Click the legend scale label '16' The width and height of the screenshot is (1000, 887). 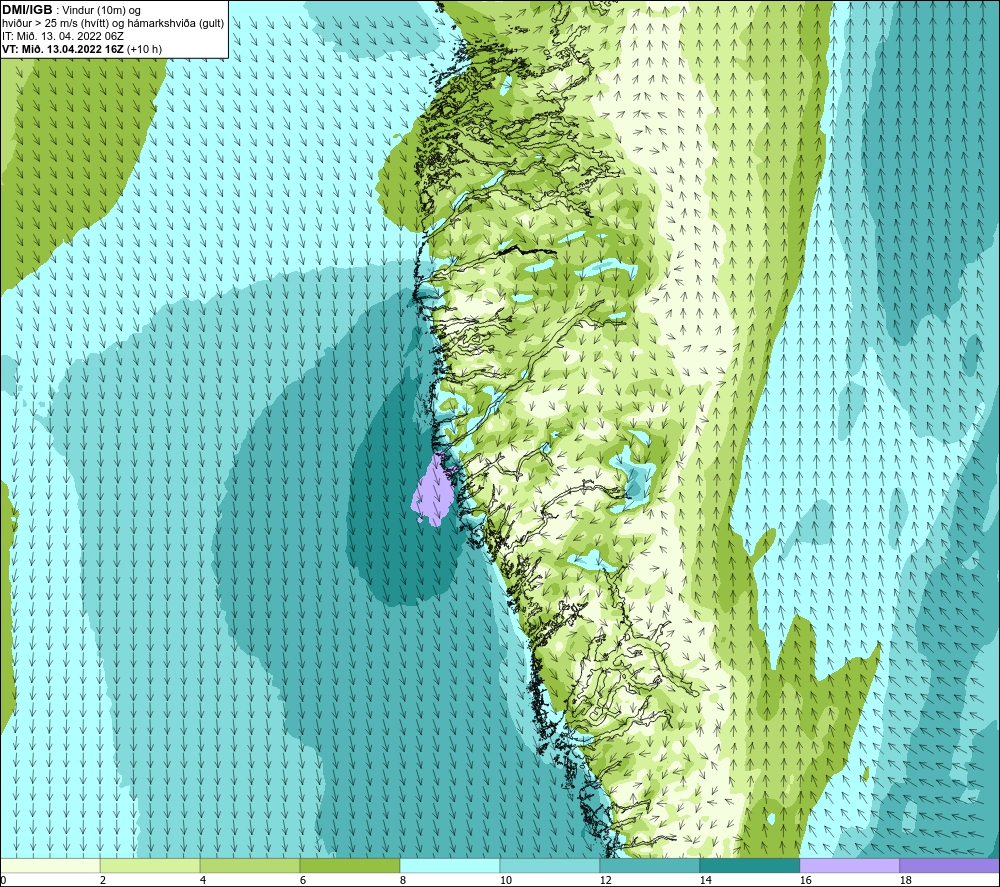(x=805, y=880)
